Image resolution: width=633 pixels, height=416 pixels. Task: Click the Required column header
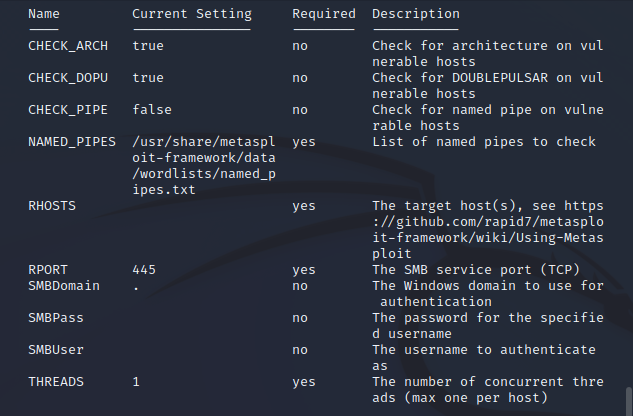point(323,14)
